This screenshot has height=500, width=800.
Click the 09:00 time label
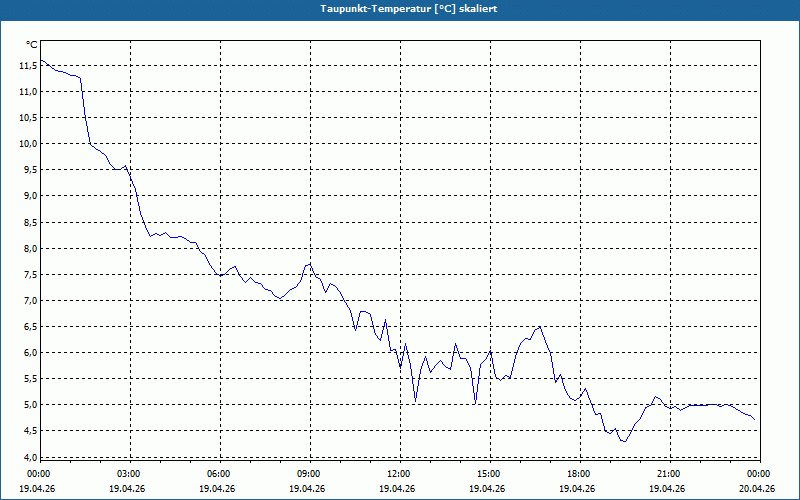(x=309, y=474)
